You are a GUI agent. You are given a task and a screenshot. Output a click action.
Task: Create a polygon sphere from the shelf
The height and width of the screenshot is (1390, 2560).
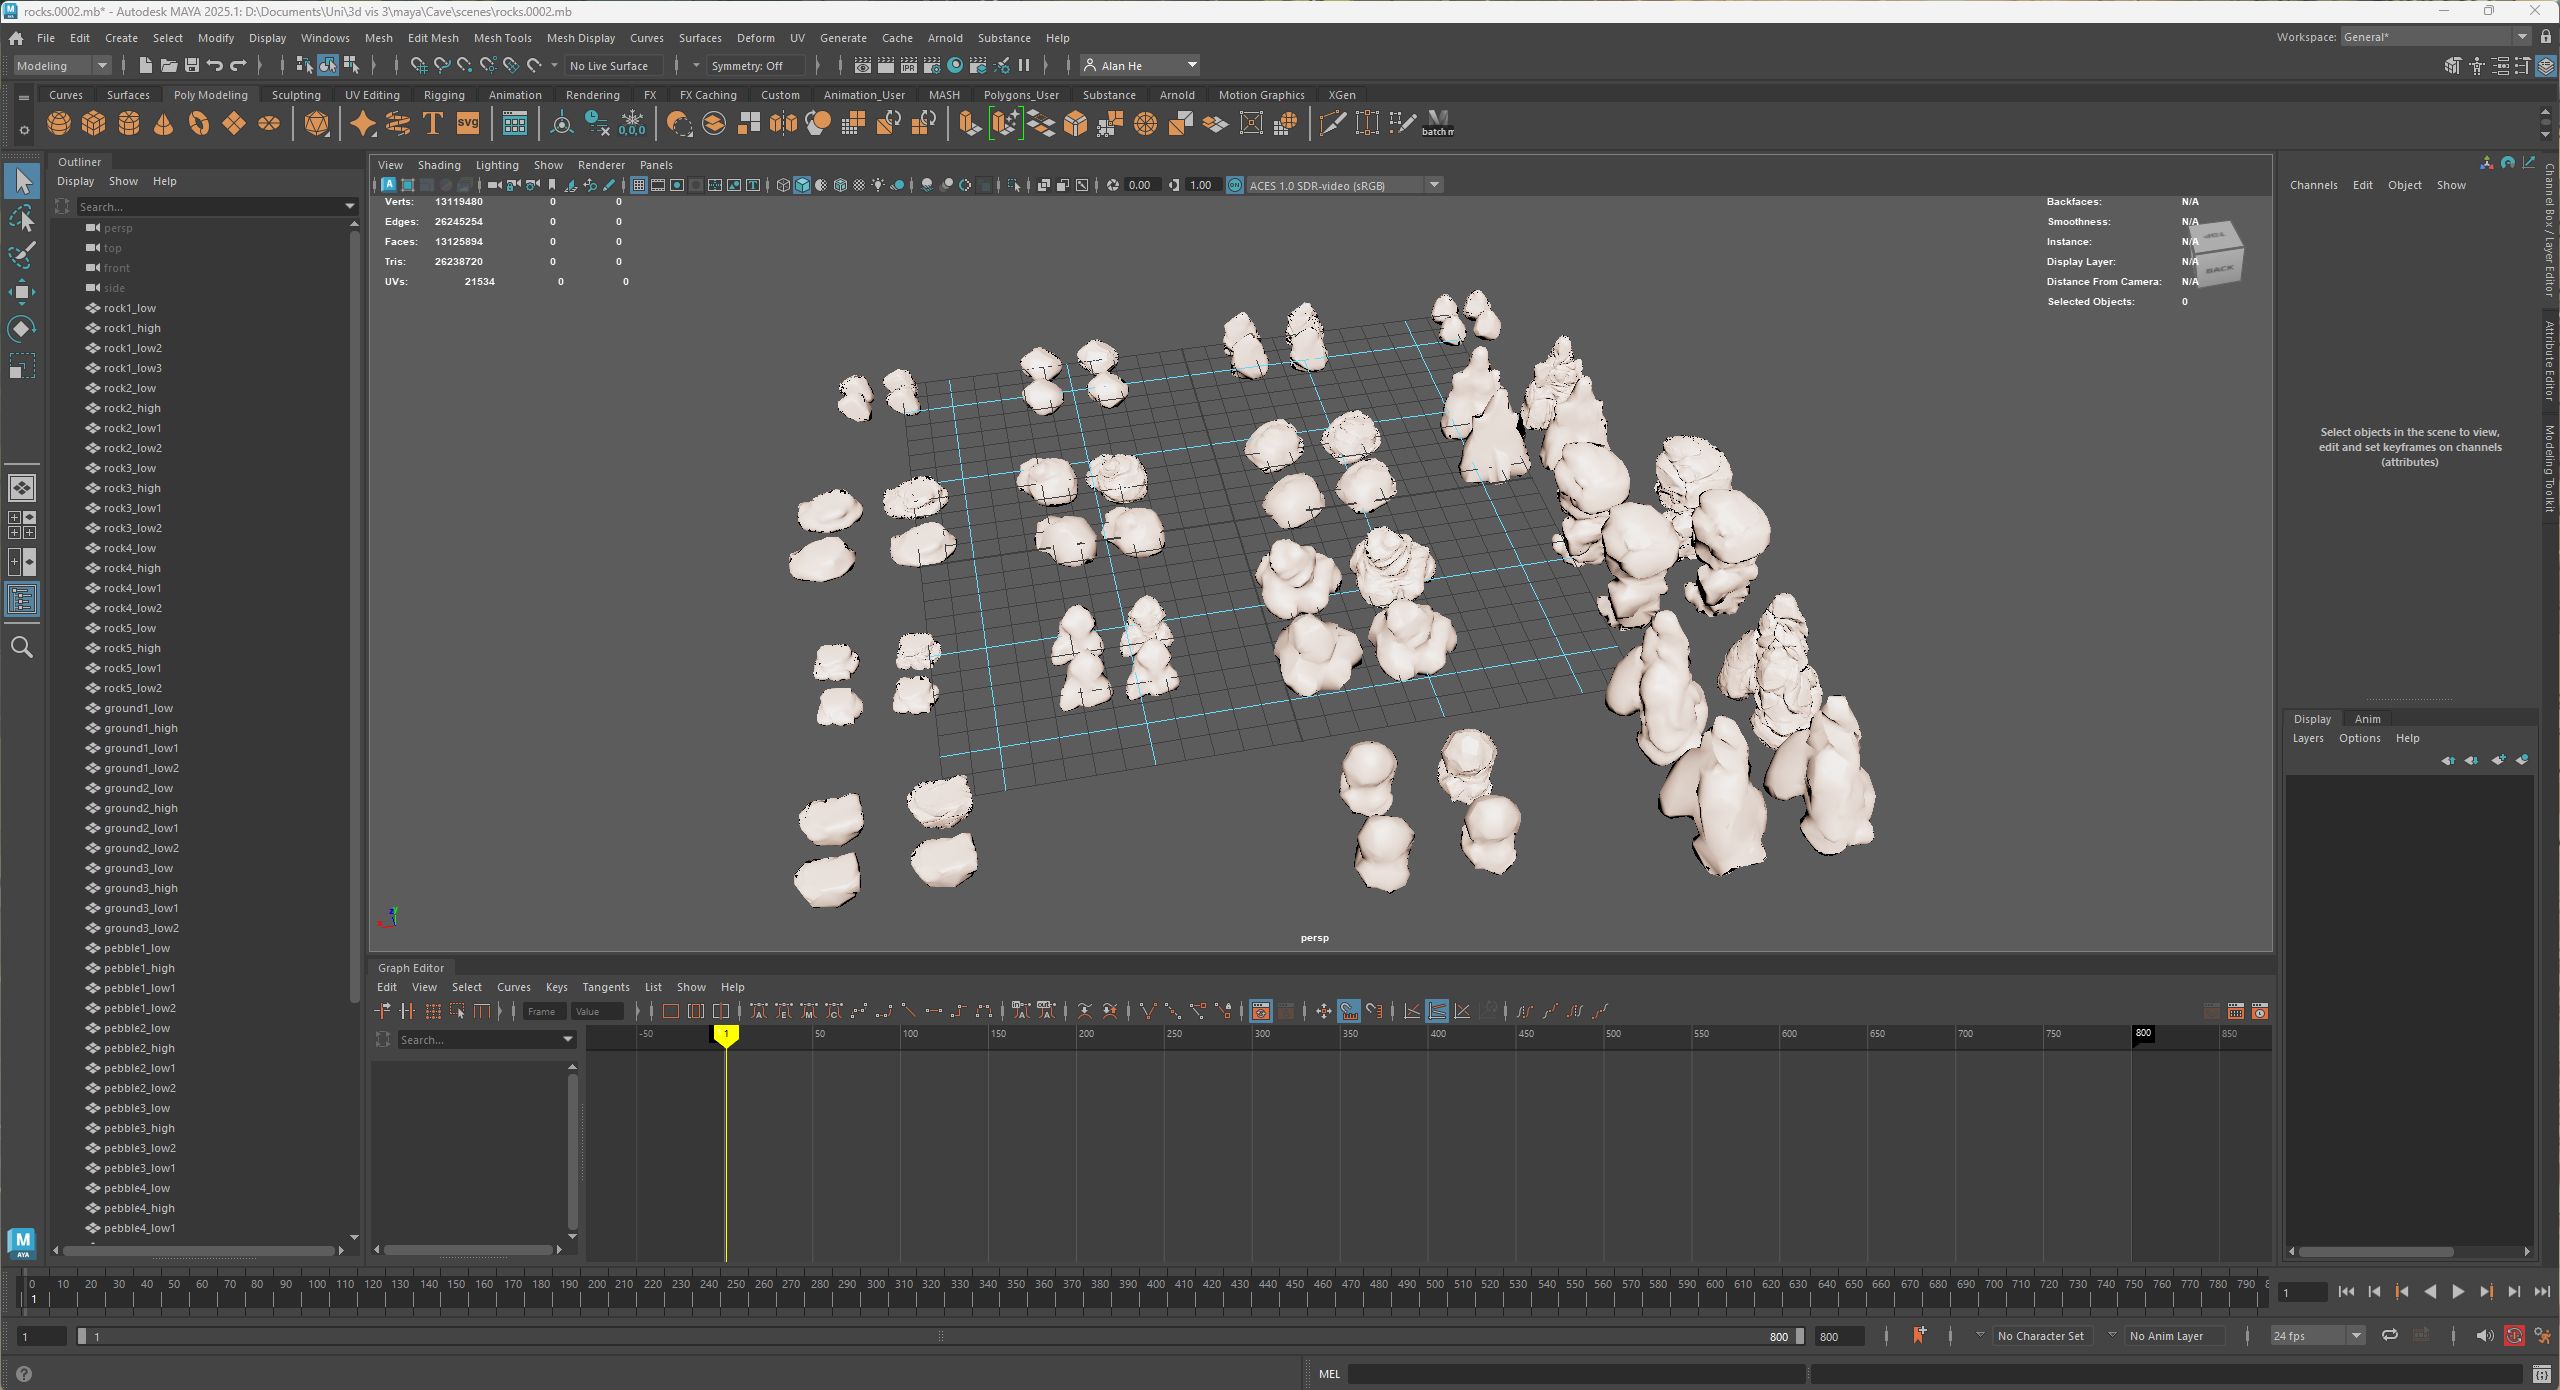click(x=59, y=124)
